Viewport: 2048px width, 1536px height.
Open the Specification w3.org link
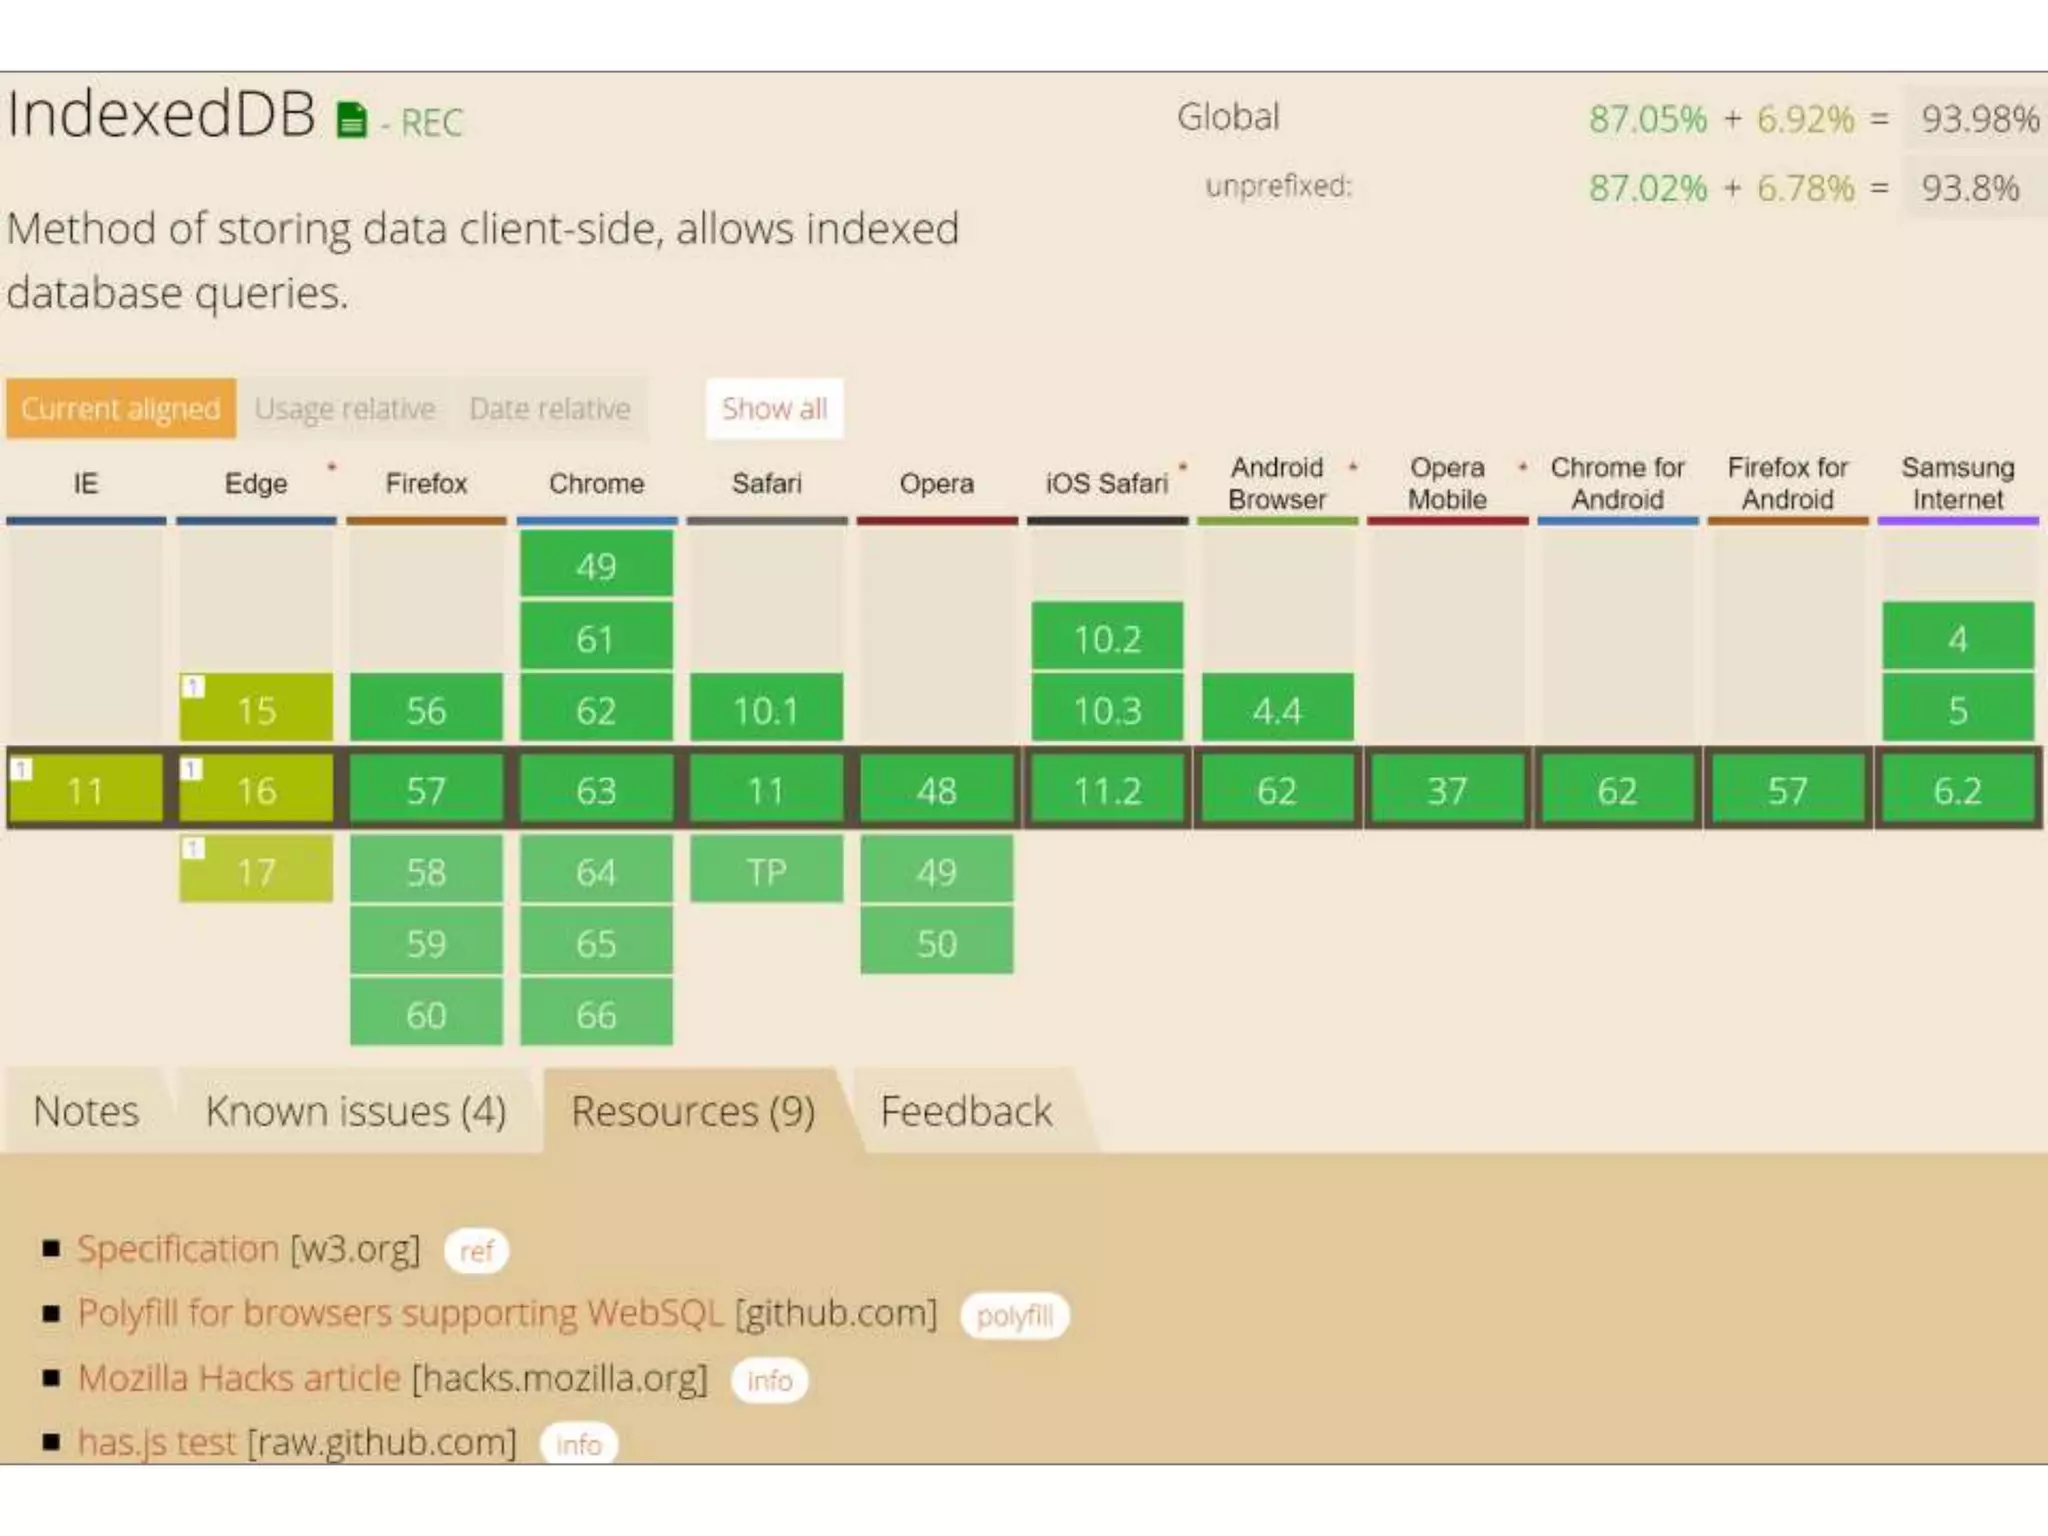click(178, 1249)
